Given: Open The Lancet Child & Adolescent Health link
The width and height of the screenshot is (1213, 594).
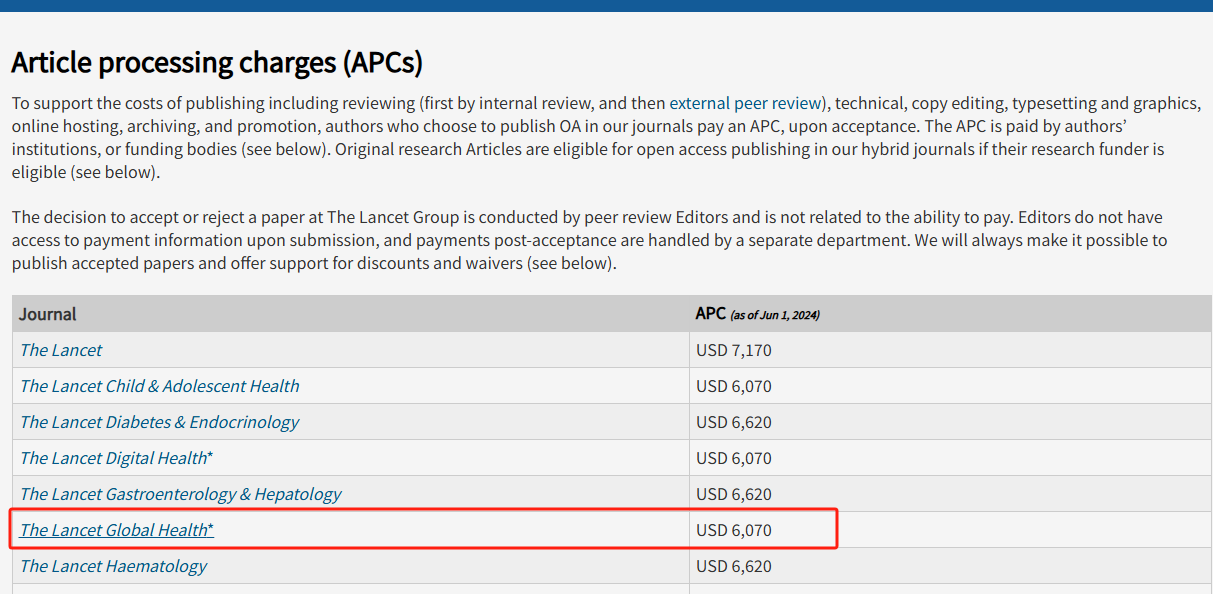Looking at the screenshot, I should click(160, 386).
